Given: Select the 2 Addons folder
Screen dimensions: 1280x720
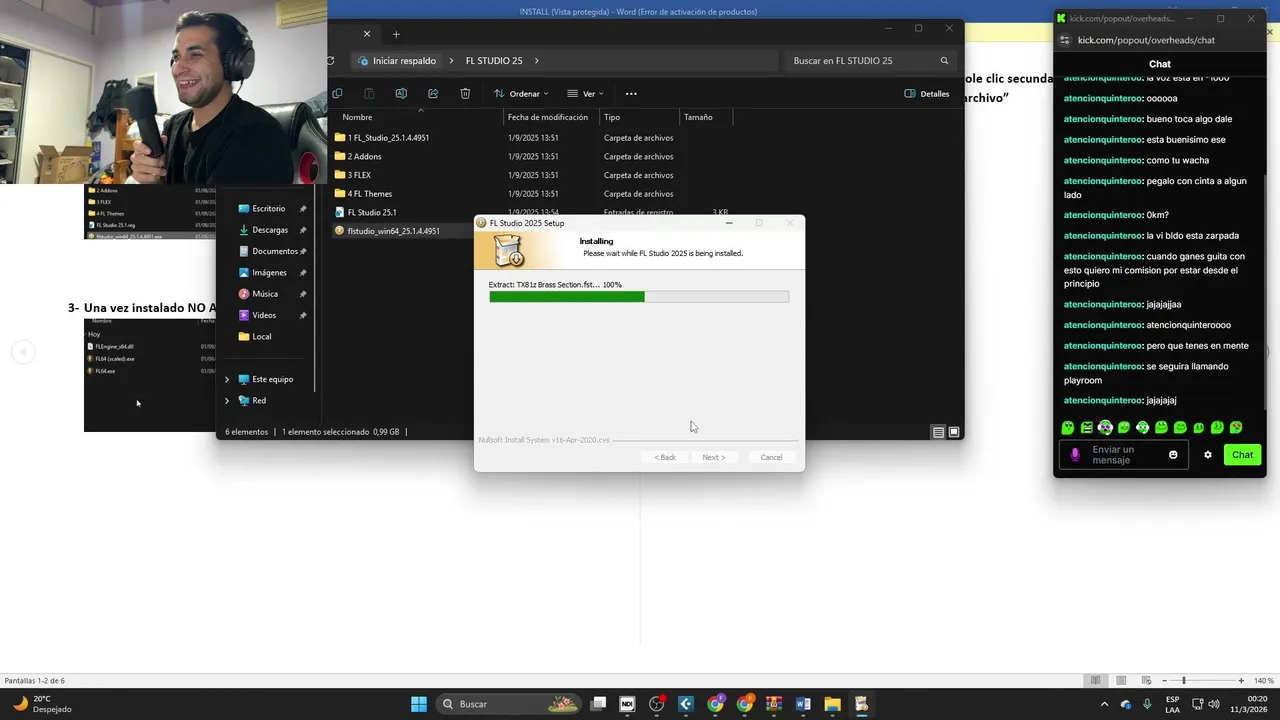Looking at the screenshot, I should click(364, 156).
